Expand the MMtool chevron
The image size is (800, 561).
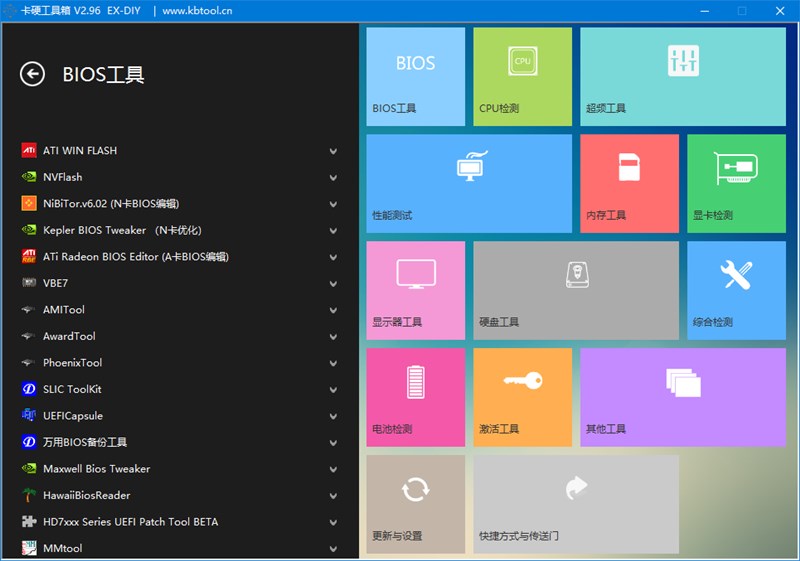tap(333, 549)
